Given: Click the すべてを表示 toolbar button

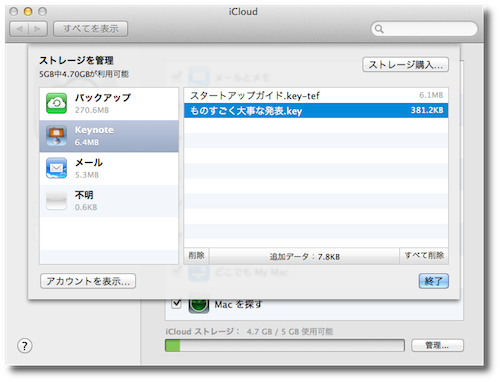Looking at the screenshot, I should [91, 29].
